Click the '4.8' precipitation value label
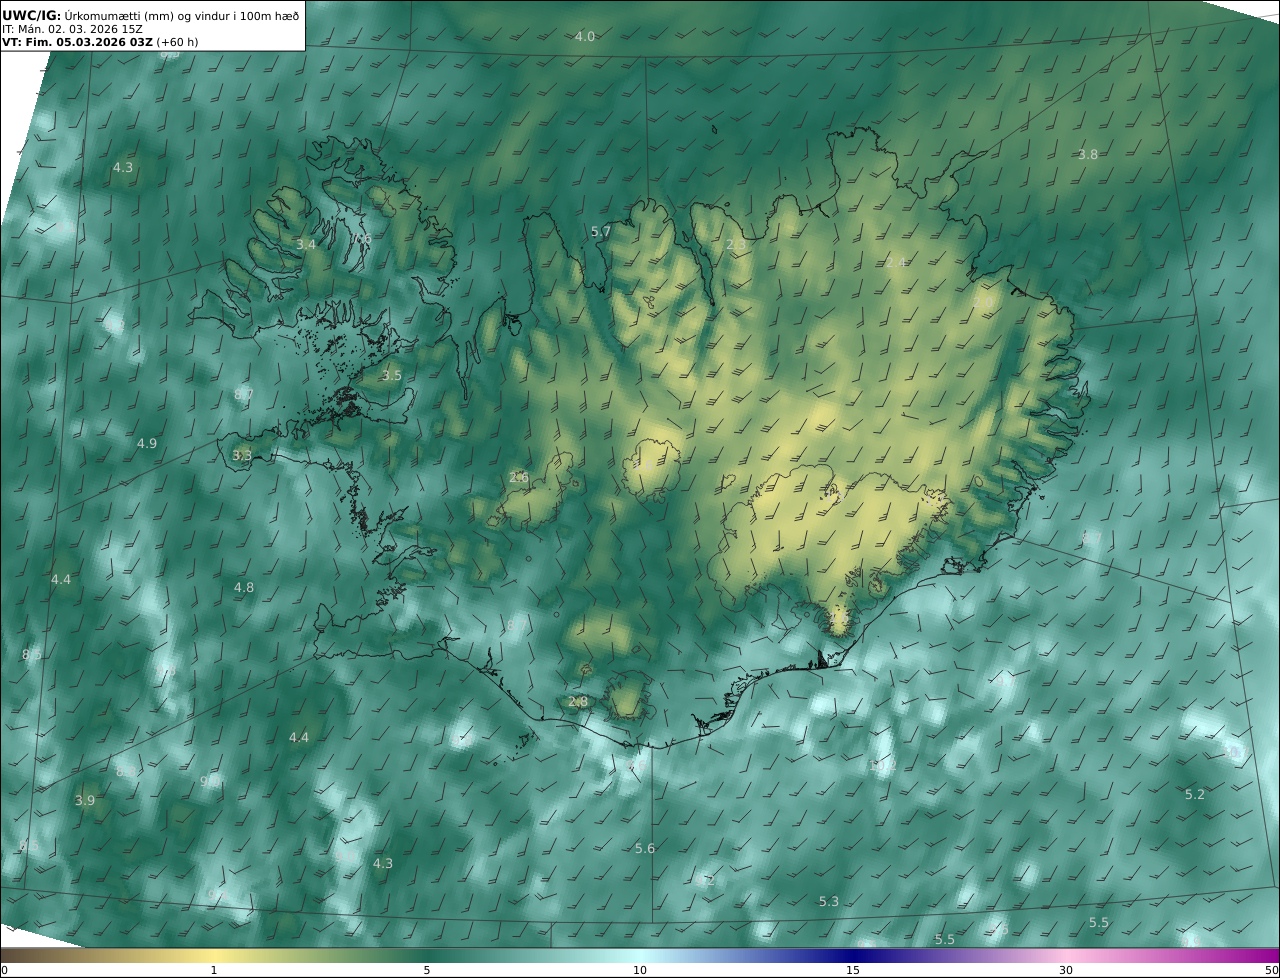This screenshot has height=978, width=1280. pyautogui.click(x=244, y=587)
